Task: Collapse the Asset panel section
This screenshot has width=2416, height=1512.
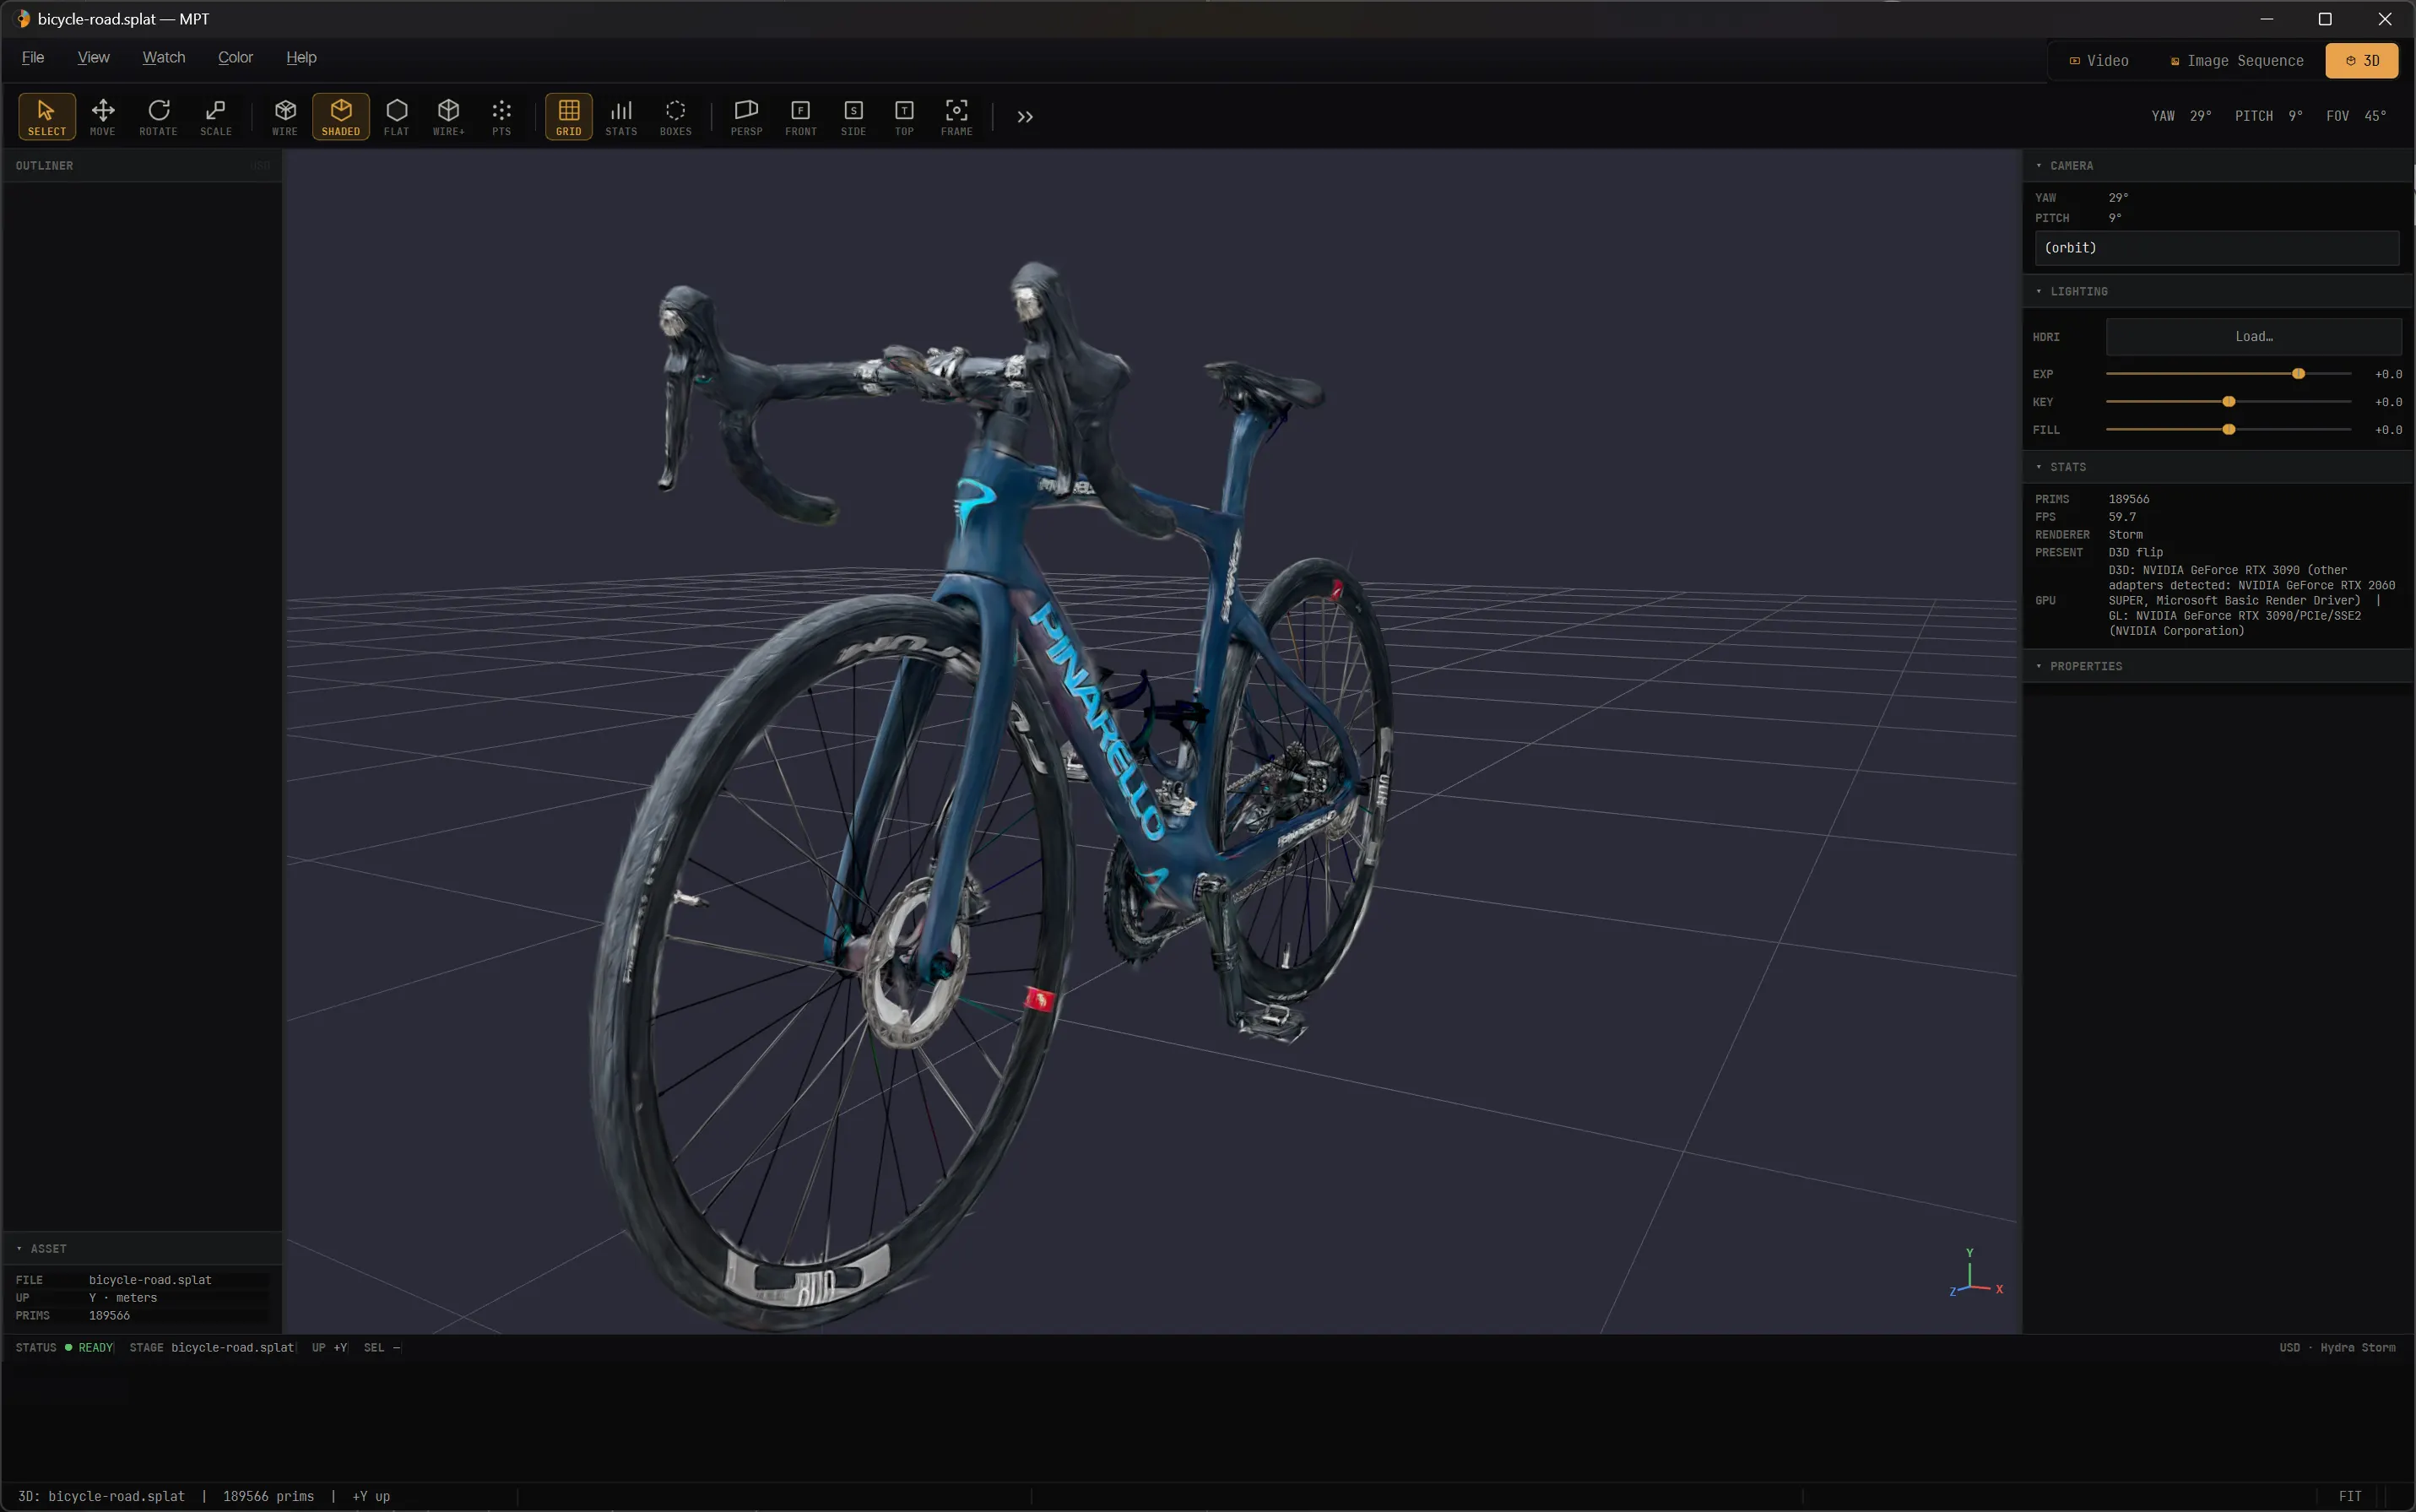Action: (x=142, y=1249)
